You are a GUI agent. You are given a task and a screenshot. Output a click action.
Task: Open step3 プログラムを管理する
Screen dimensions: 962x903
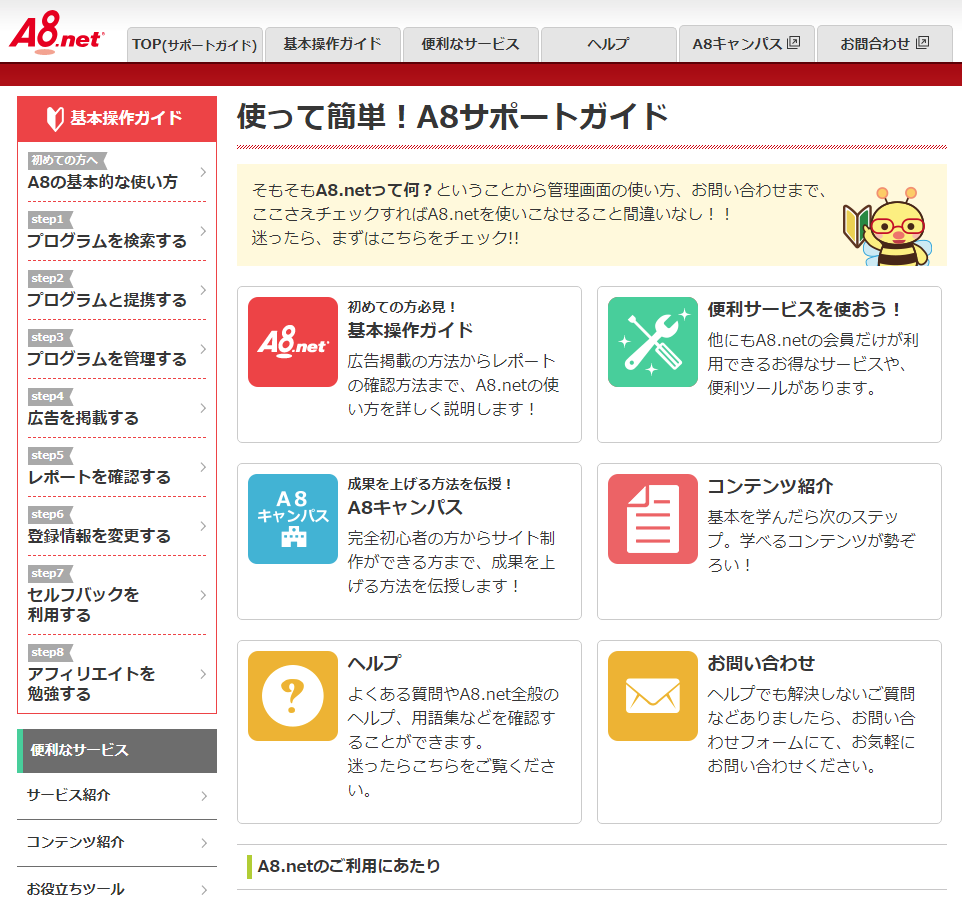point(117,349)
